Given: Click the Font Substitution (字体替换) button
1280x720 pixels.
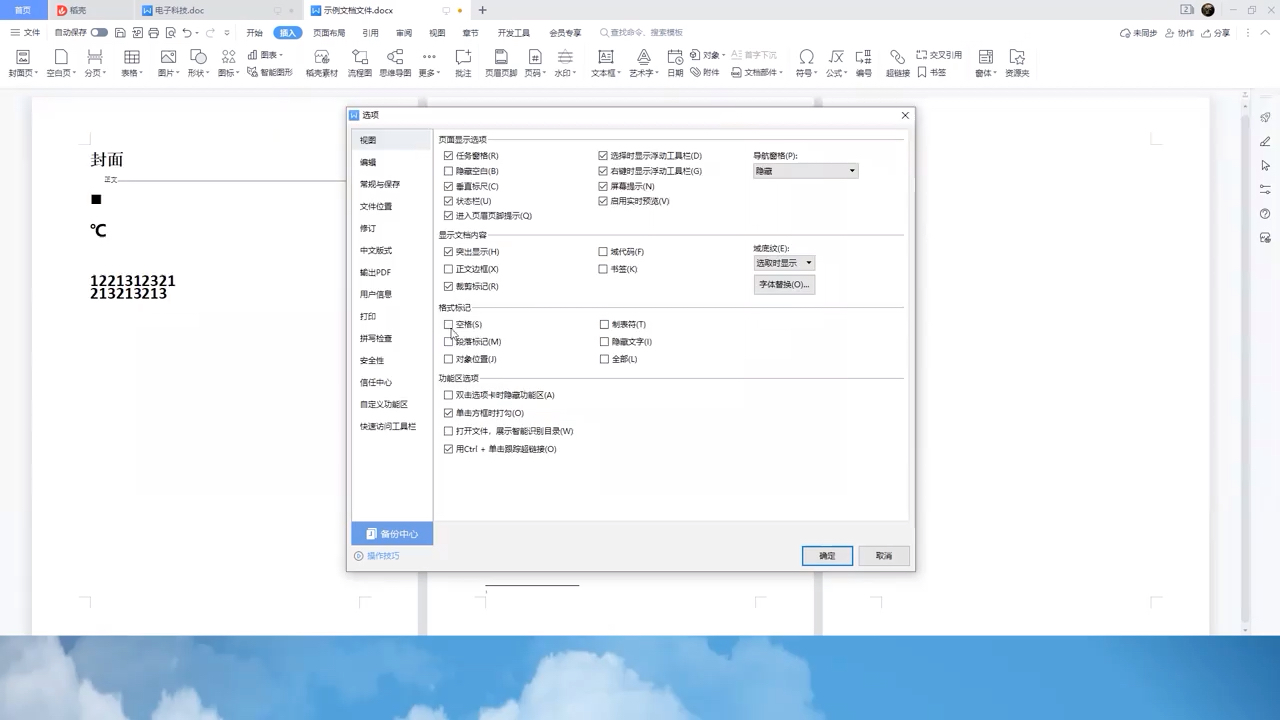Looking at the screenshot, I should click(784, 285).
